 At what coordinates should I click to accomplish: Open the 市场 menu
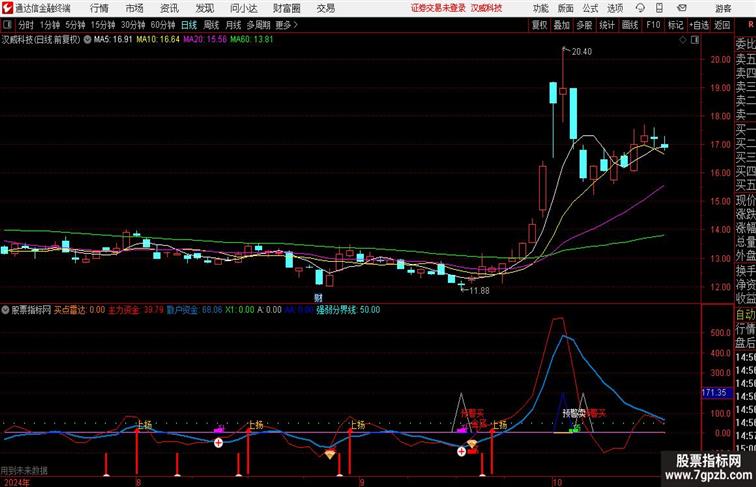[135, 8]
